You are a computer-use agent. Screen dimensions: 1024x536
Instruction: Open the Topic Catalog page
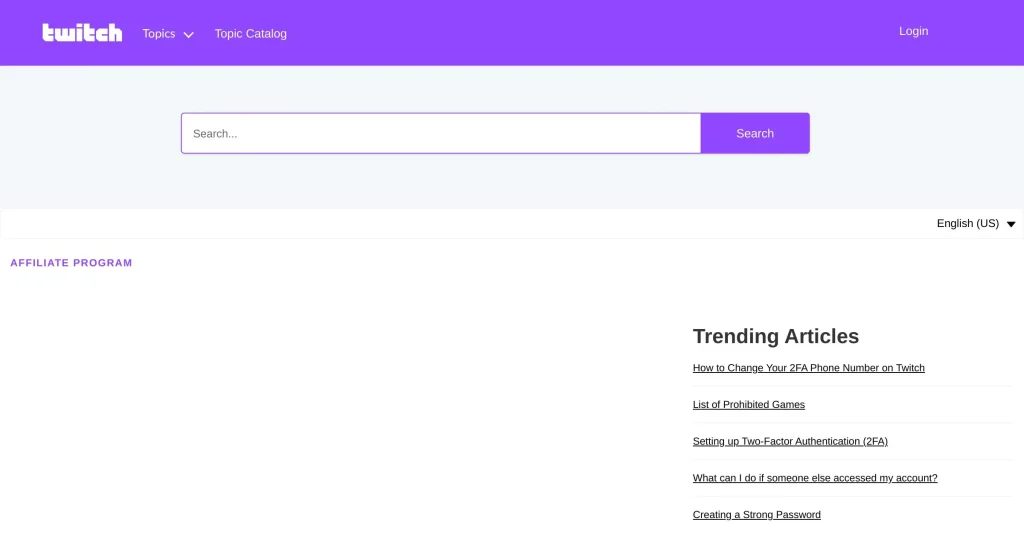(x=251, y=34)
